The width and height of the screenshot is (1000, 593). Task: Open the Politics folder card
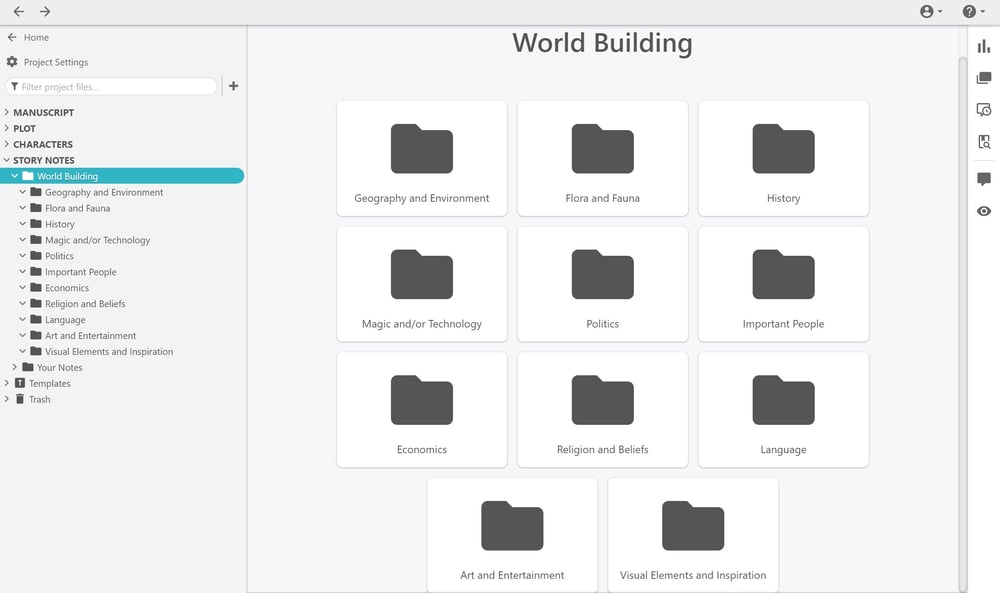pyautogui.click(x=603, y=284)
